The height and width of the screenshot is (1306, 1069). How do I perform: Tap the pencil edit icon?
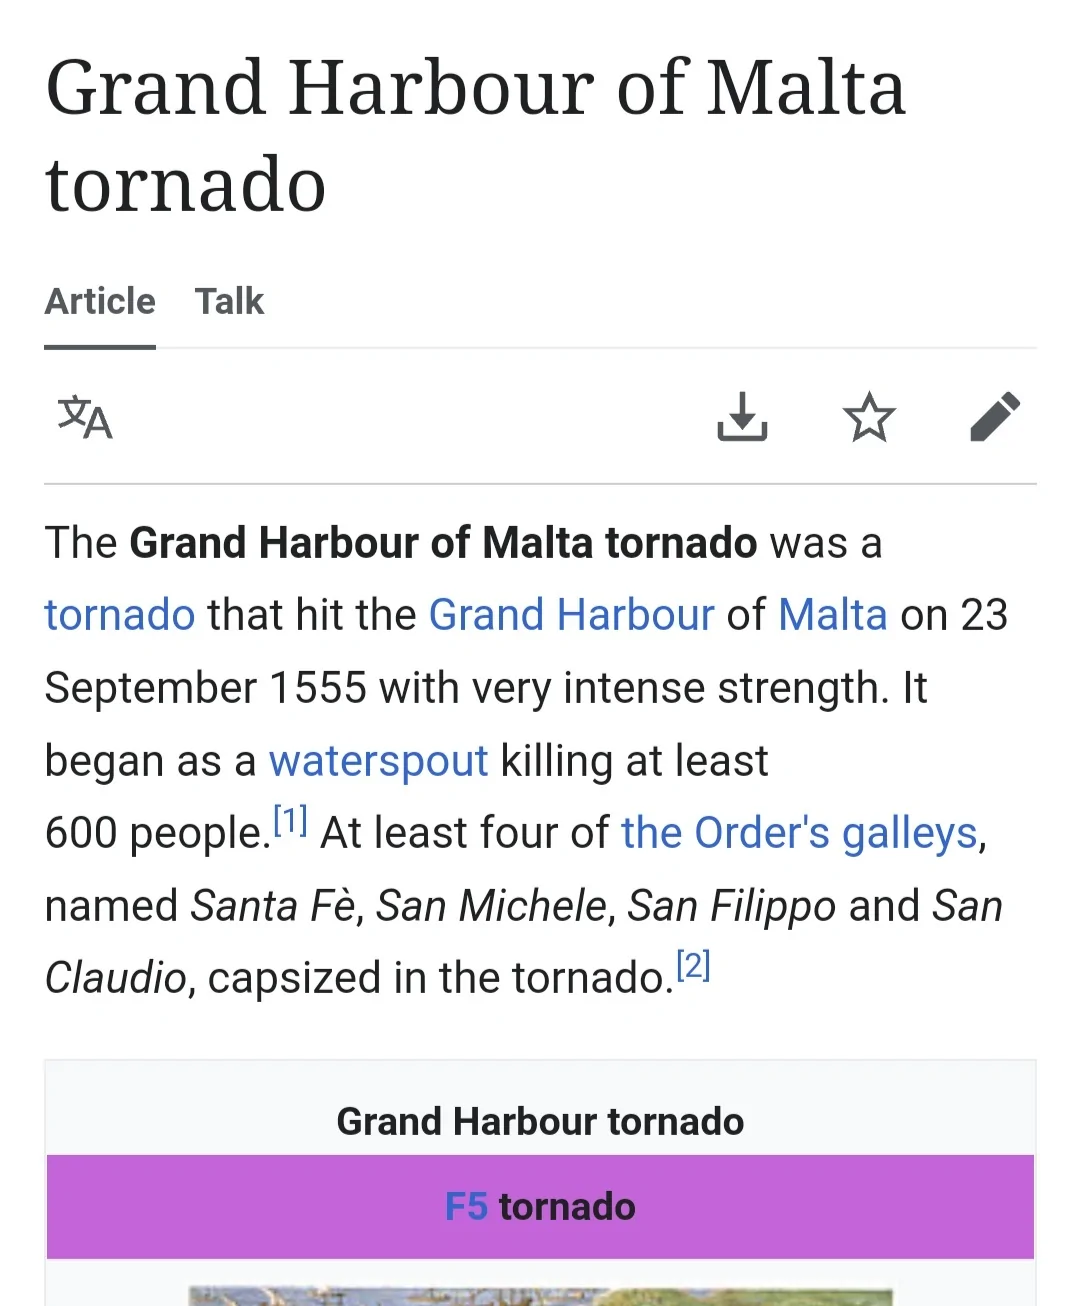click(995, 417)
